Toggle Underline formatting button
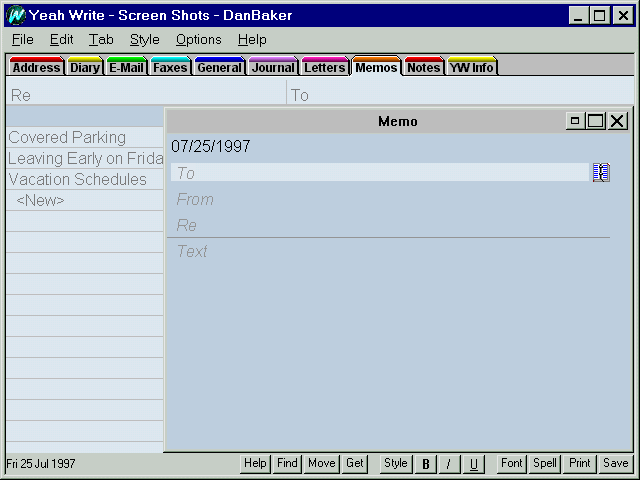The width and height of the screenshot is (640, 480). point(473,464)
